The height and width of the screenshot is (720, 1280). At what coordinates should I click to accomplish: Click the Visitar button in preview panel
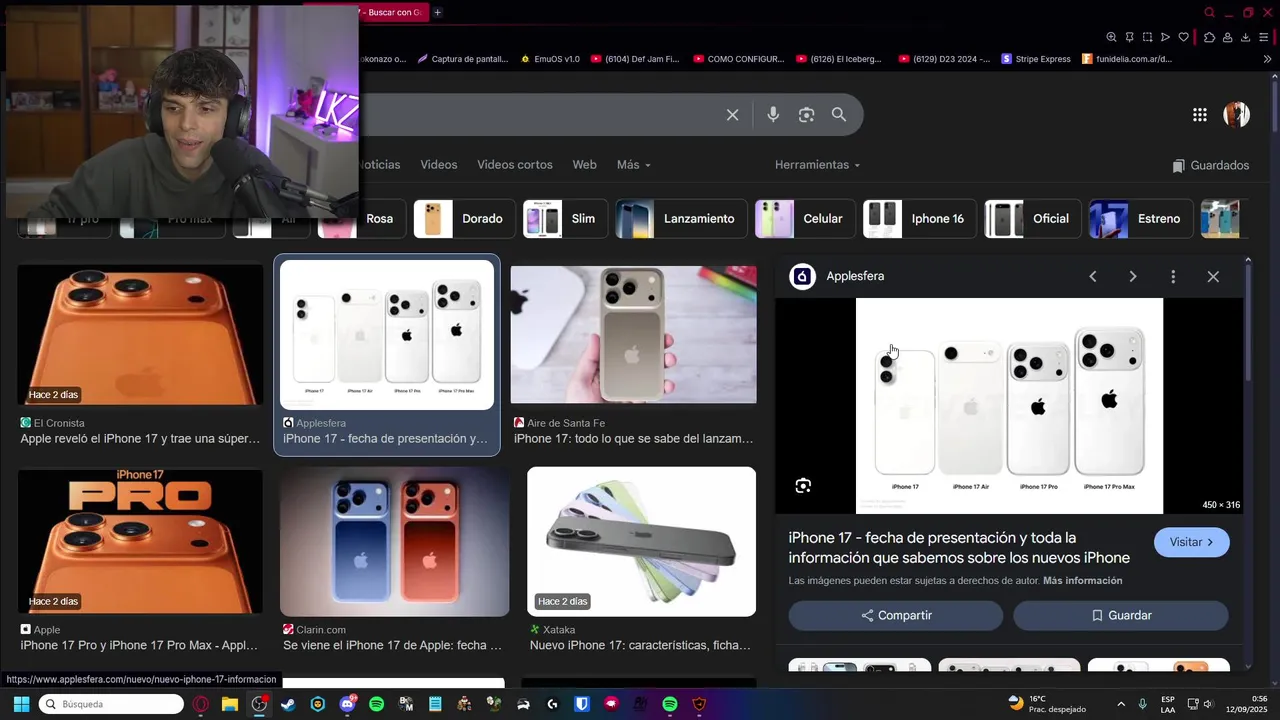(x=1191, y=542)
